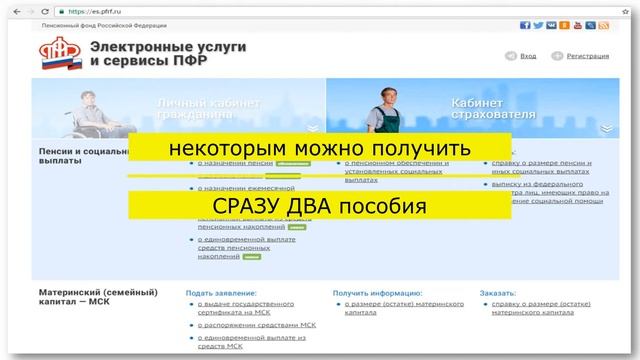Open link о пенсионном обеспечении и установленных социальных выплатах

397,171
